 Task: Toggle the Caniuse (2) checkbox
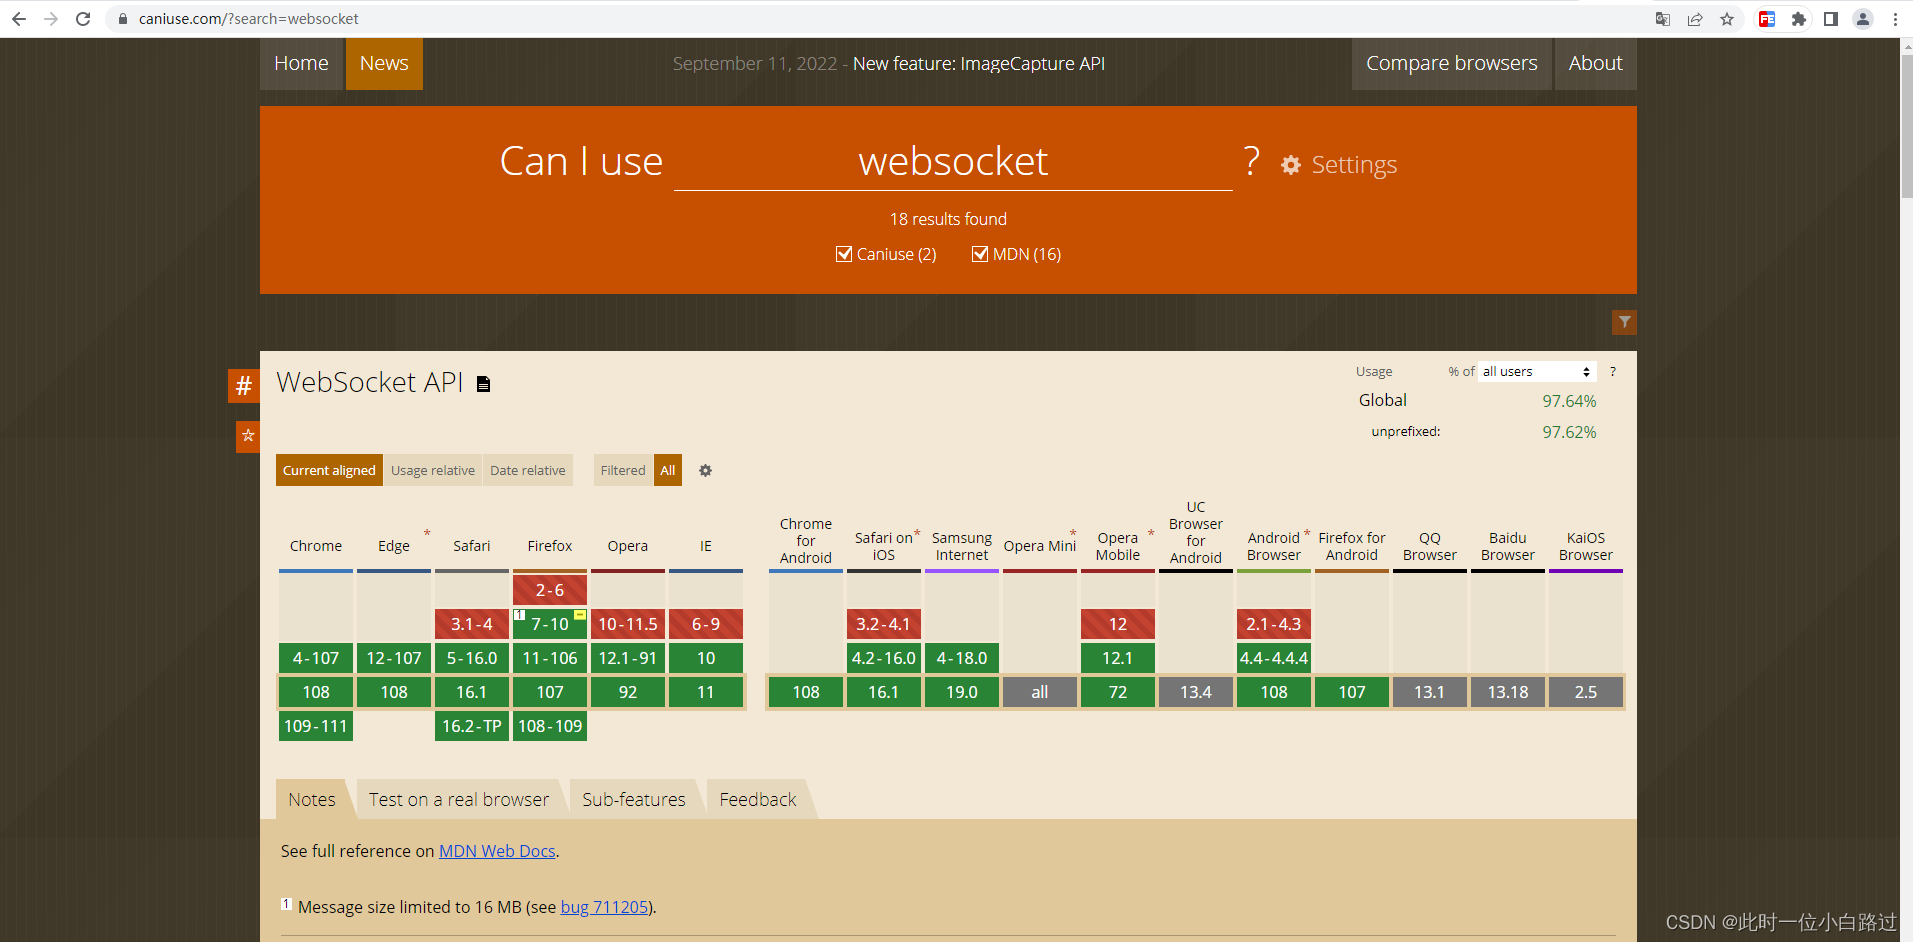844,254
